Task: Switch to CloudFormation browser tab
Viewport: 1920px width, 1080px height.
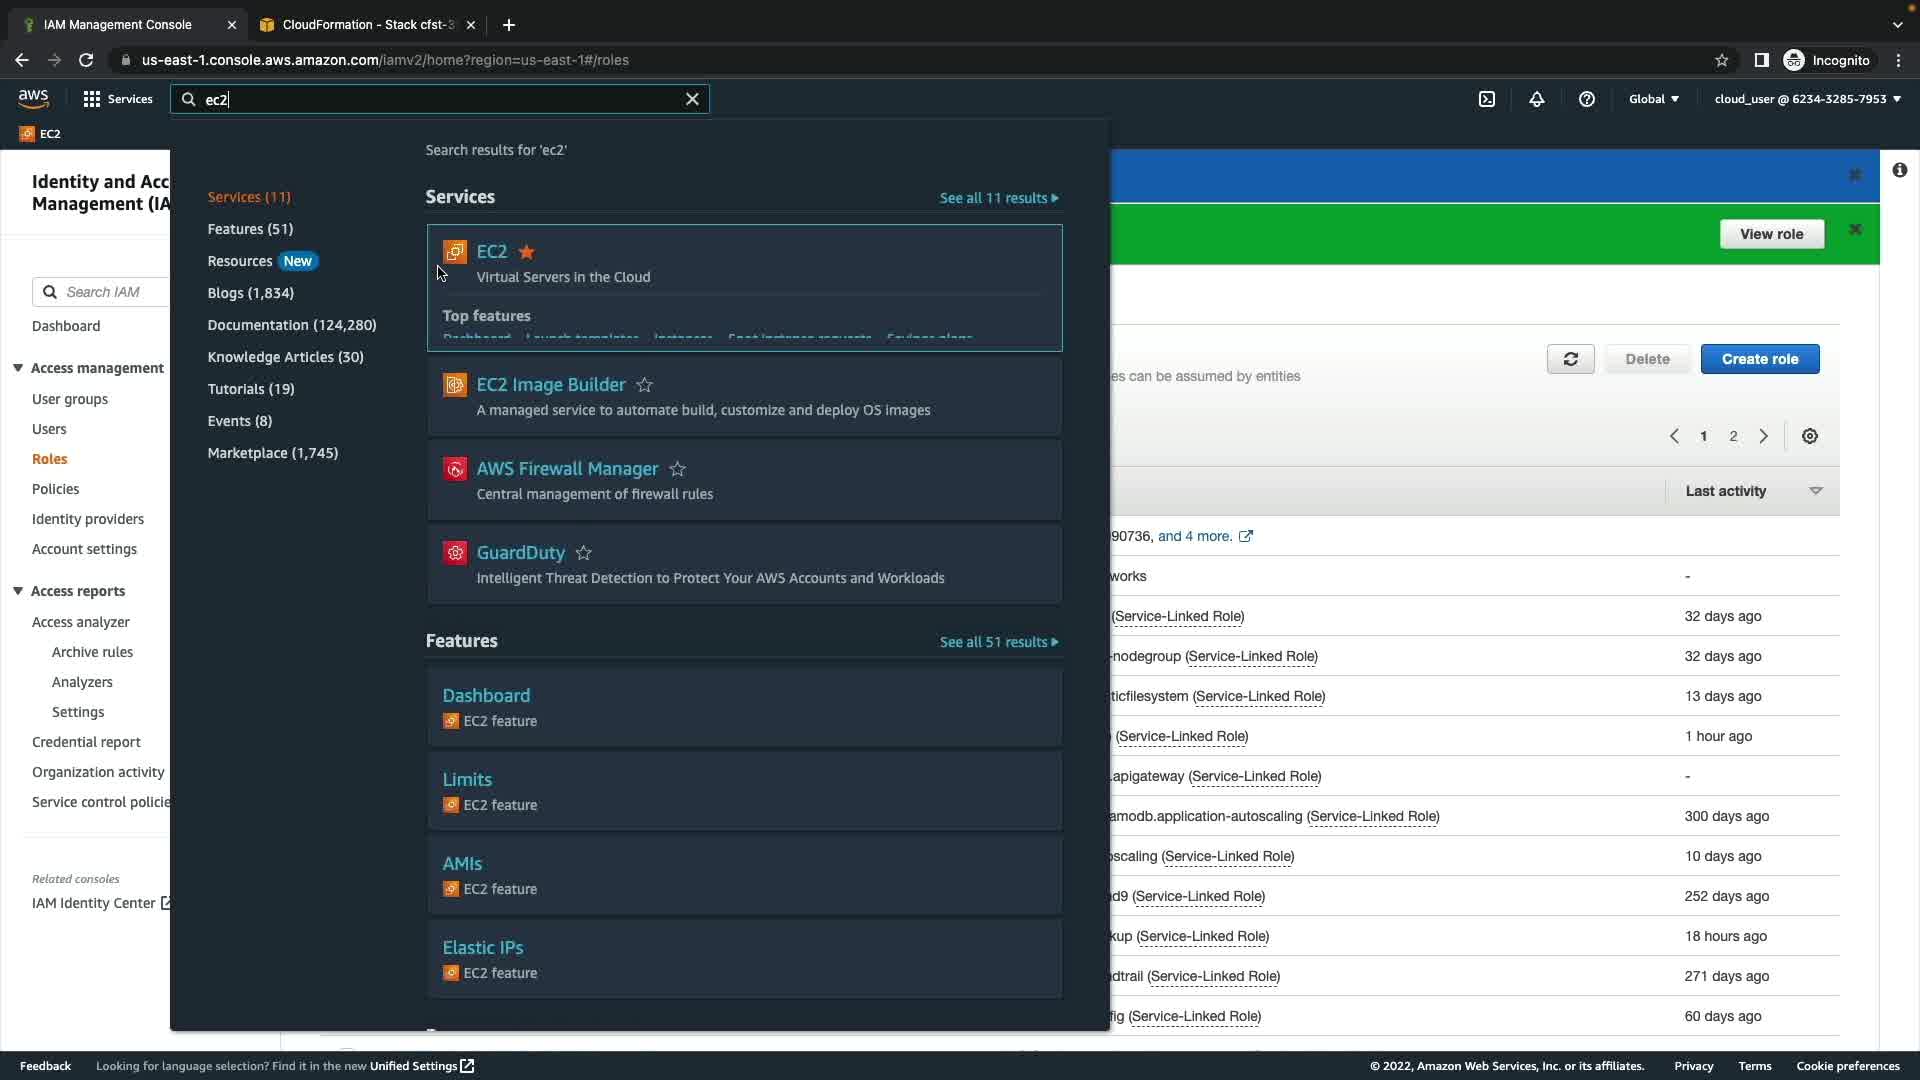Action: 366,24
